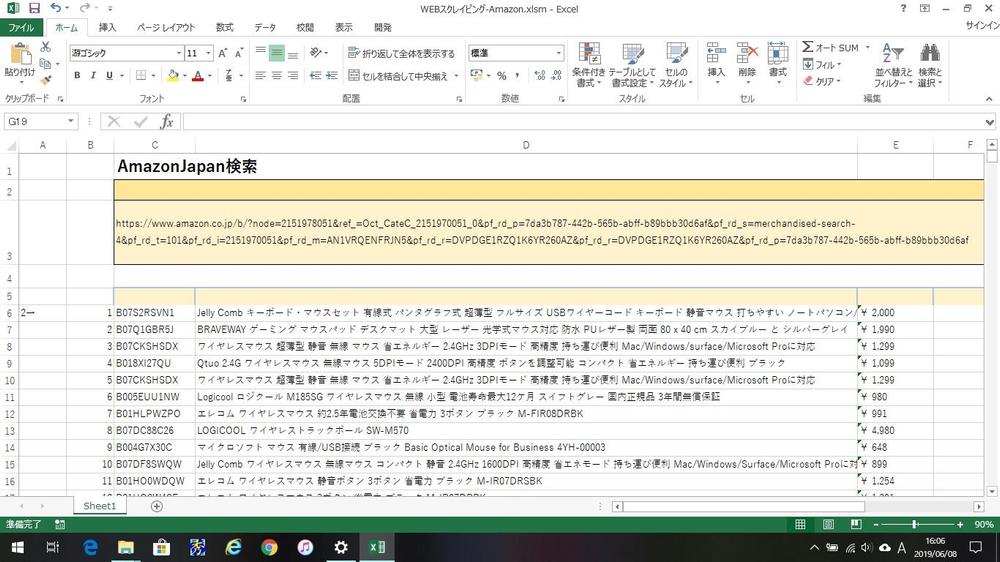The image size is (1000, 562).
Task: Click merge and center (セルを結合して中央揃え)
Action: click(x=399, y=76)
